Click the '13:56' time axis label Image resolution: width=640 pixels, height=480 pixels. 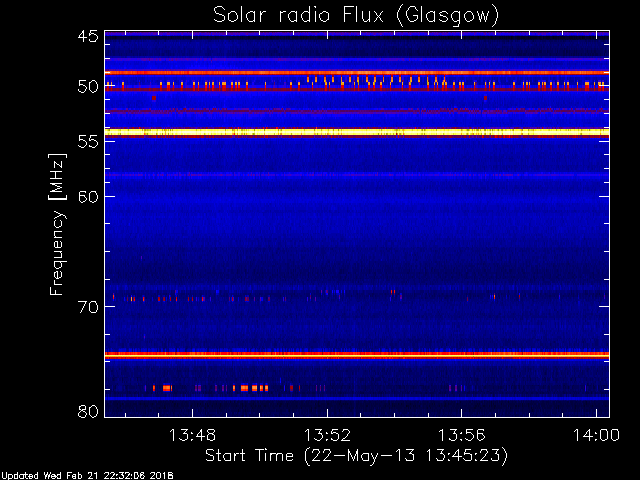click(x=462, y=435)
